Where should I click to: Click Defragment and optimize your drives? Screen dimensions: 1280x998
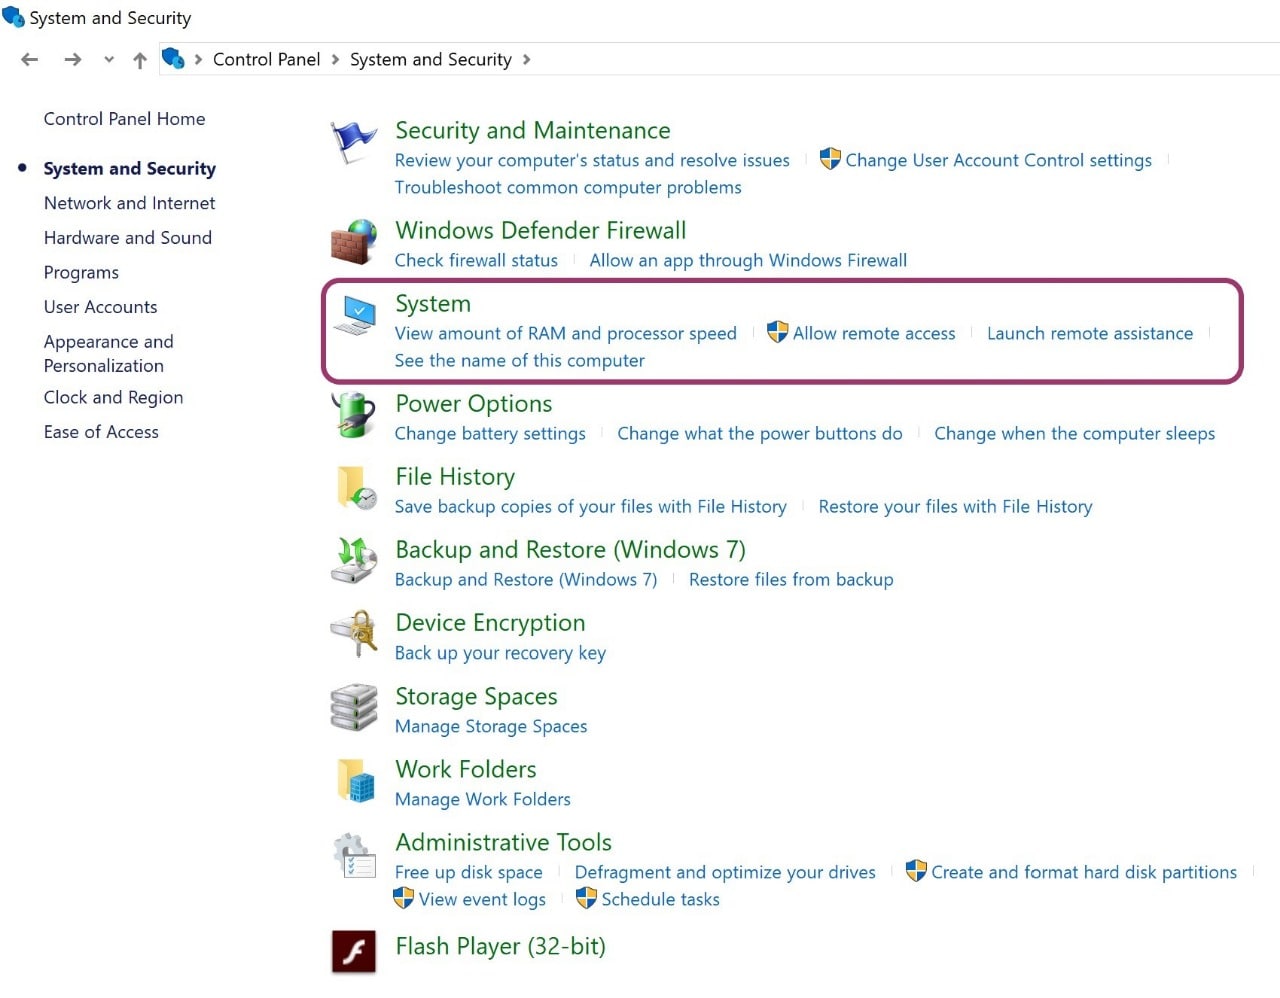[725, 873]
